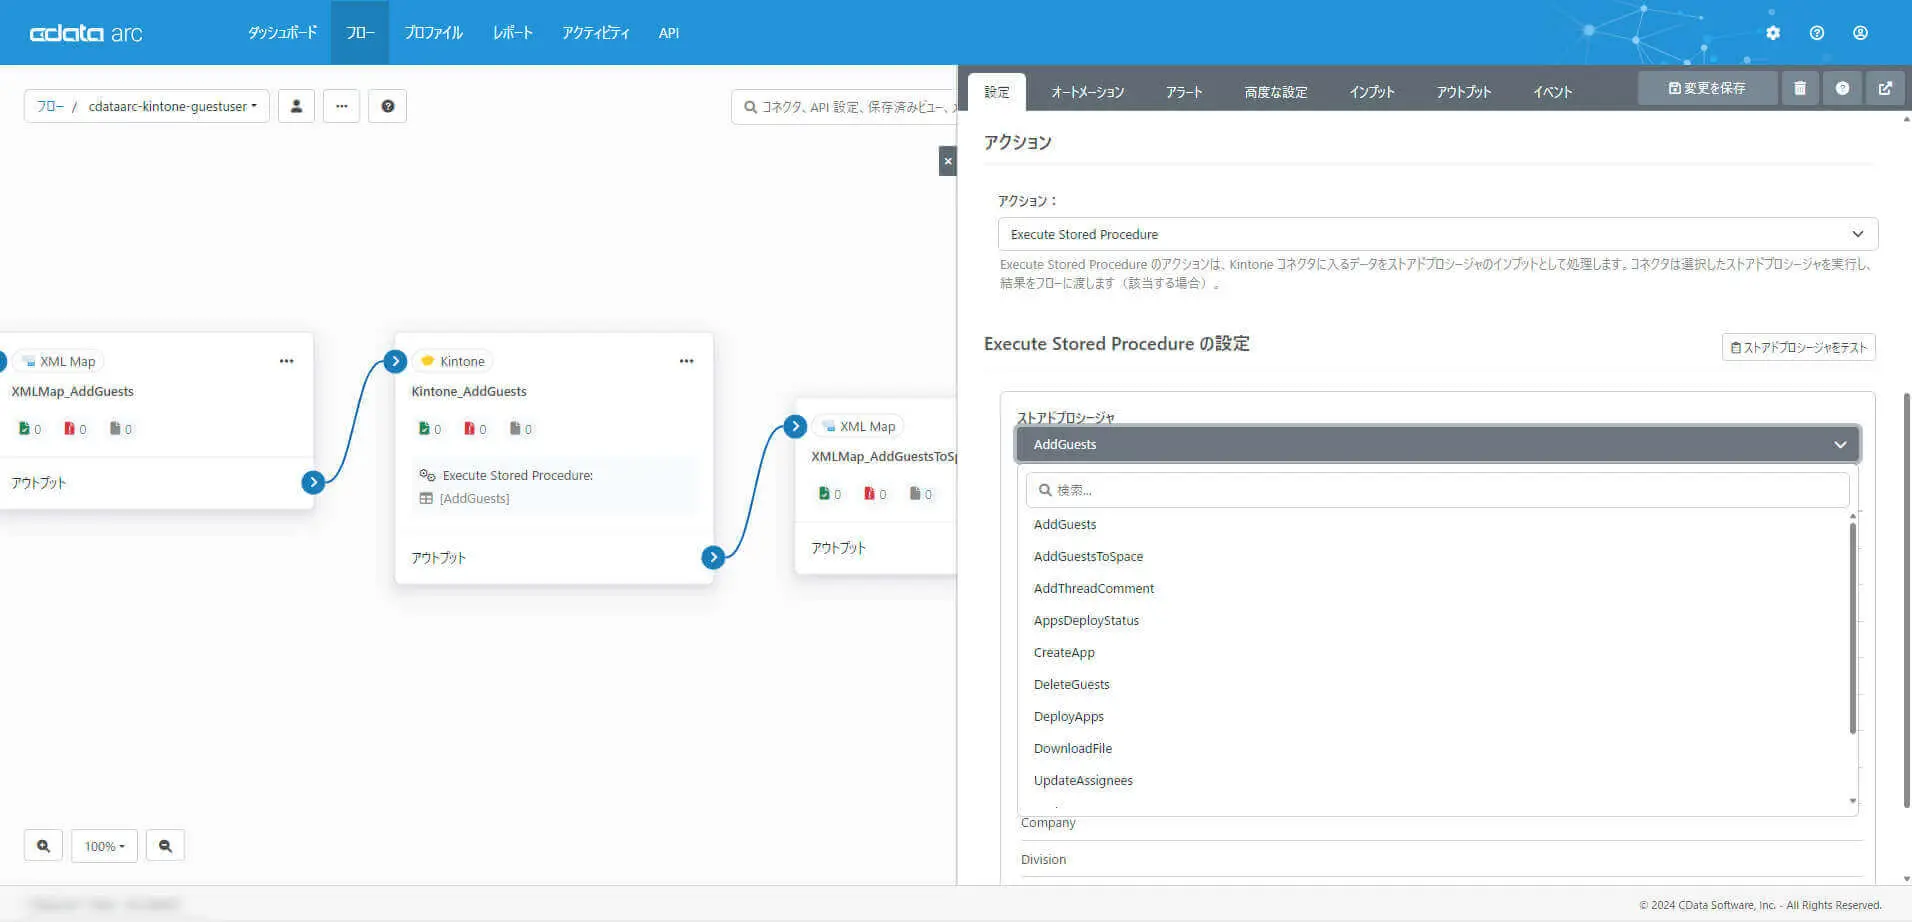This screenshot has width=1912, height=922.
Task: Open the 100% zoom level dropdown
Action: click(104, 846)
